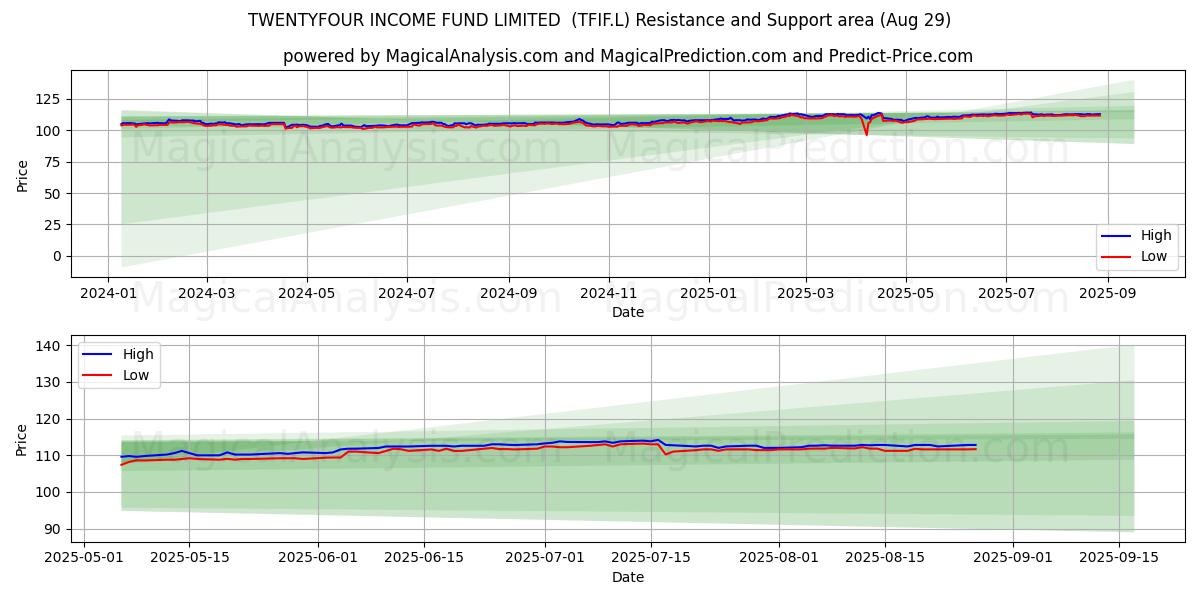Click the bottom chart 'Date' axis label
This screenshot has height=600, width=1200.
click(628, 578)
